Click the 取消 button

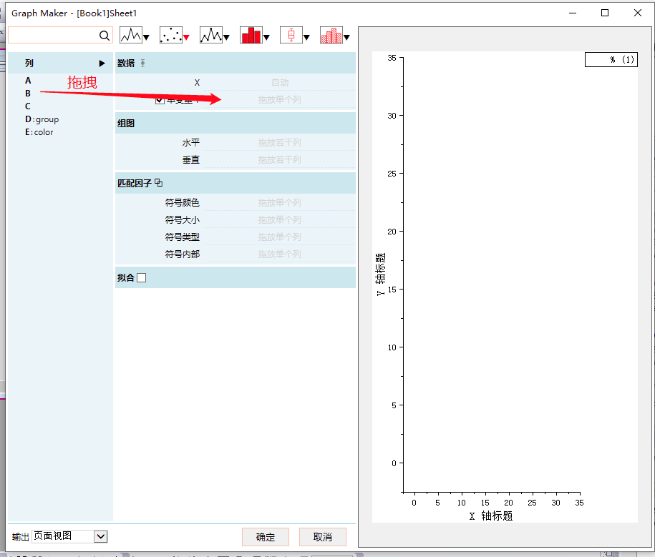click(x=322, y=537)
